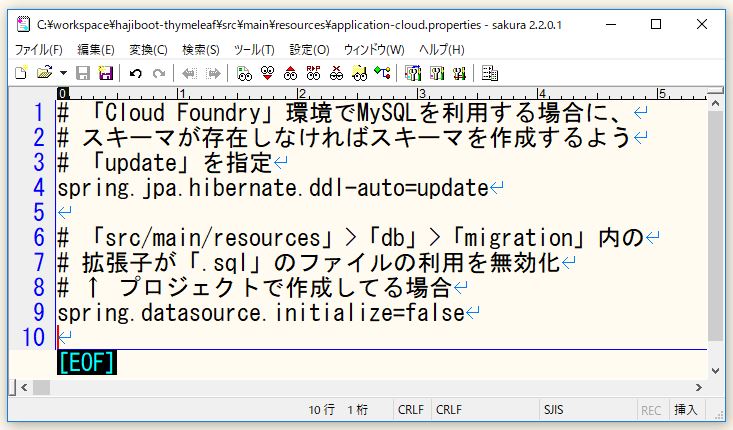Click the split box above vertical scrollbar
The height and width of the screenshot is (430, 733).
(715, 90)
